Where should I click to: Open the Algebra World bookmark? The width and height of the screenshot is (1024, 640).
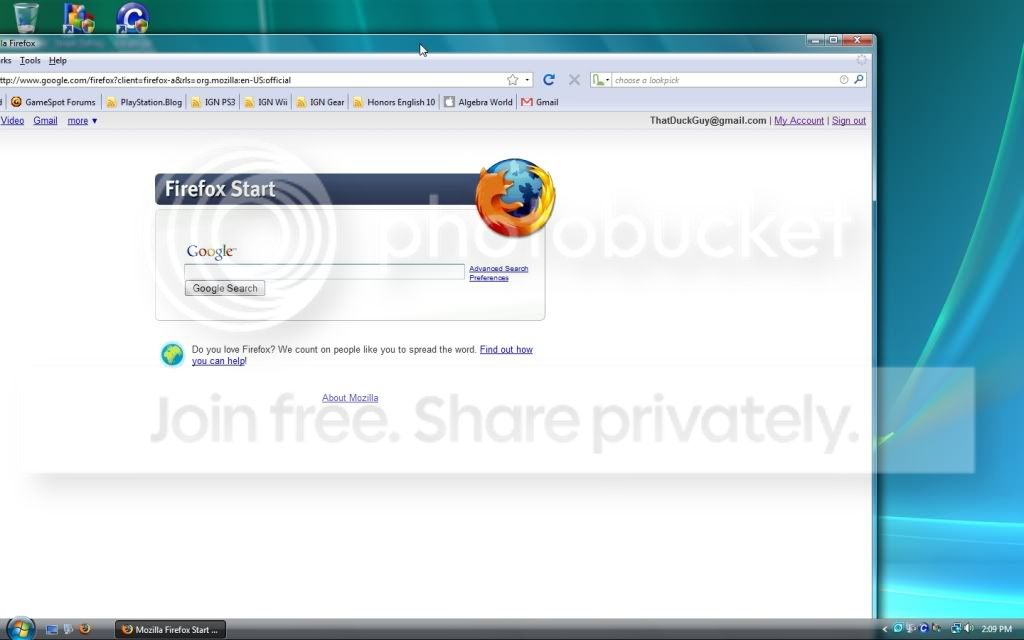[x=478, y=102]
